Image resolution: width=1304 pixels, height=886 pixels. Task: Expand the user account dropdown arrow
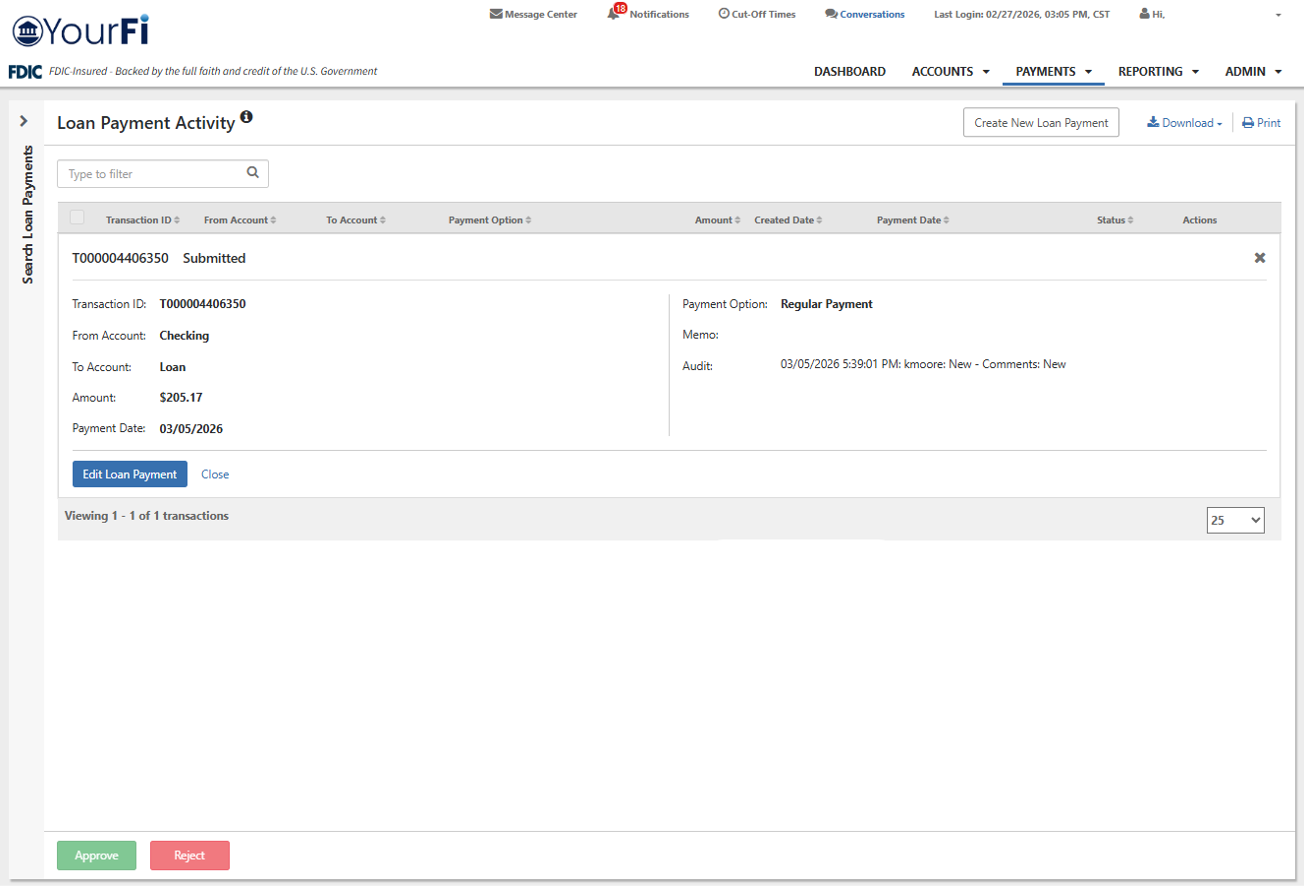click(x=1278, y=15)
